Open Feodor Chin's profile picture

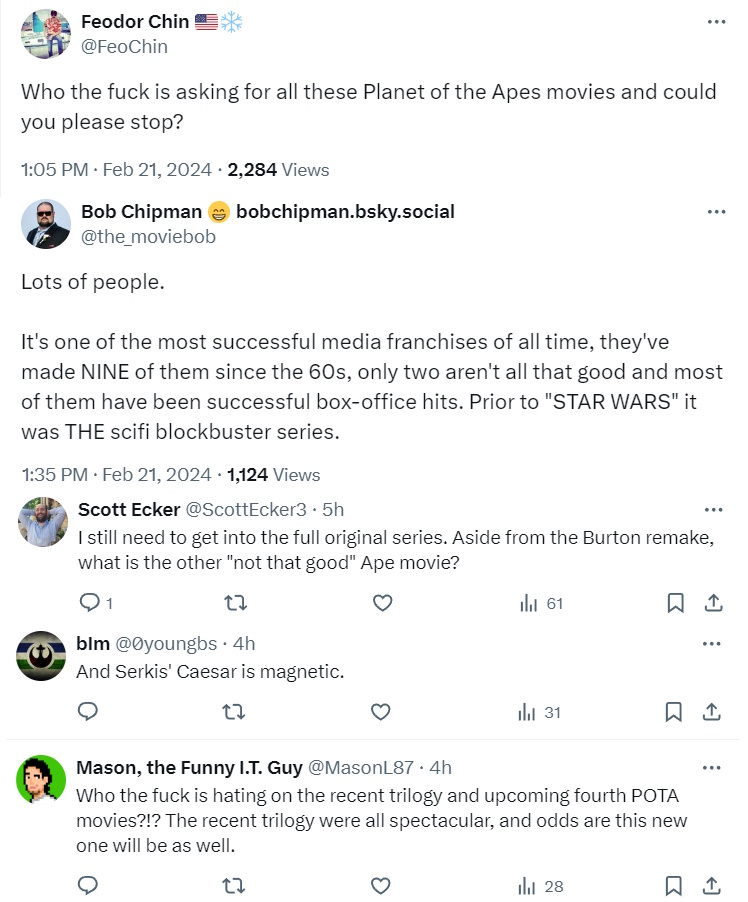point(46,34)
